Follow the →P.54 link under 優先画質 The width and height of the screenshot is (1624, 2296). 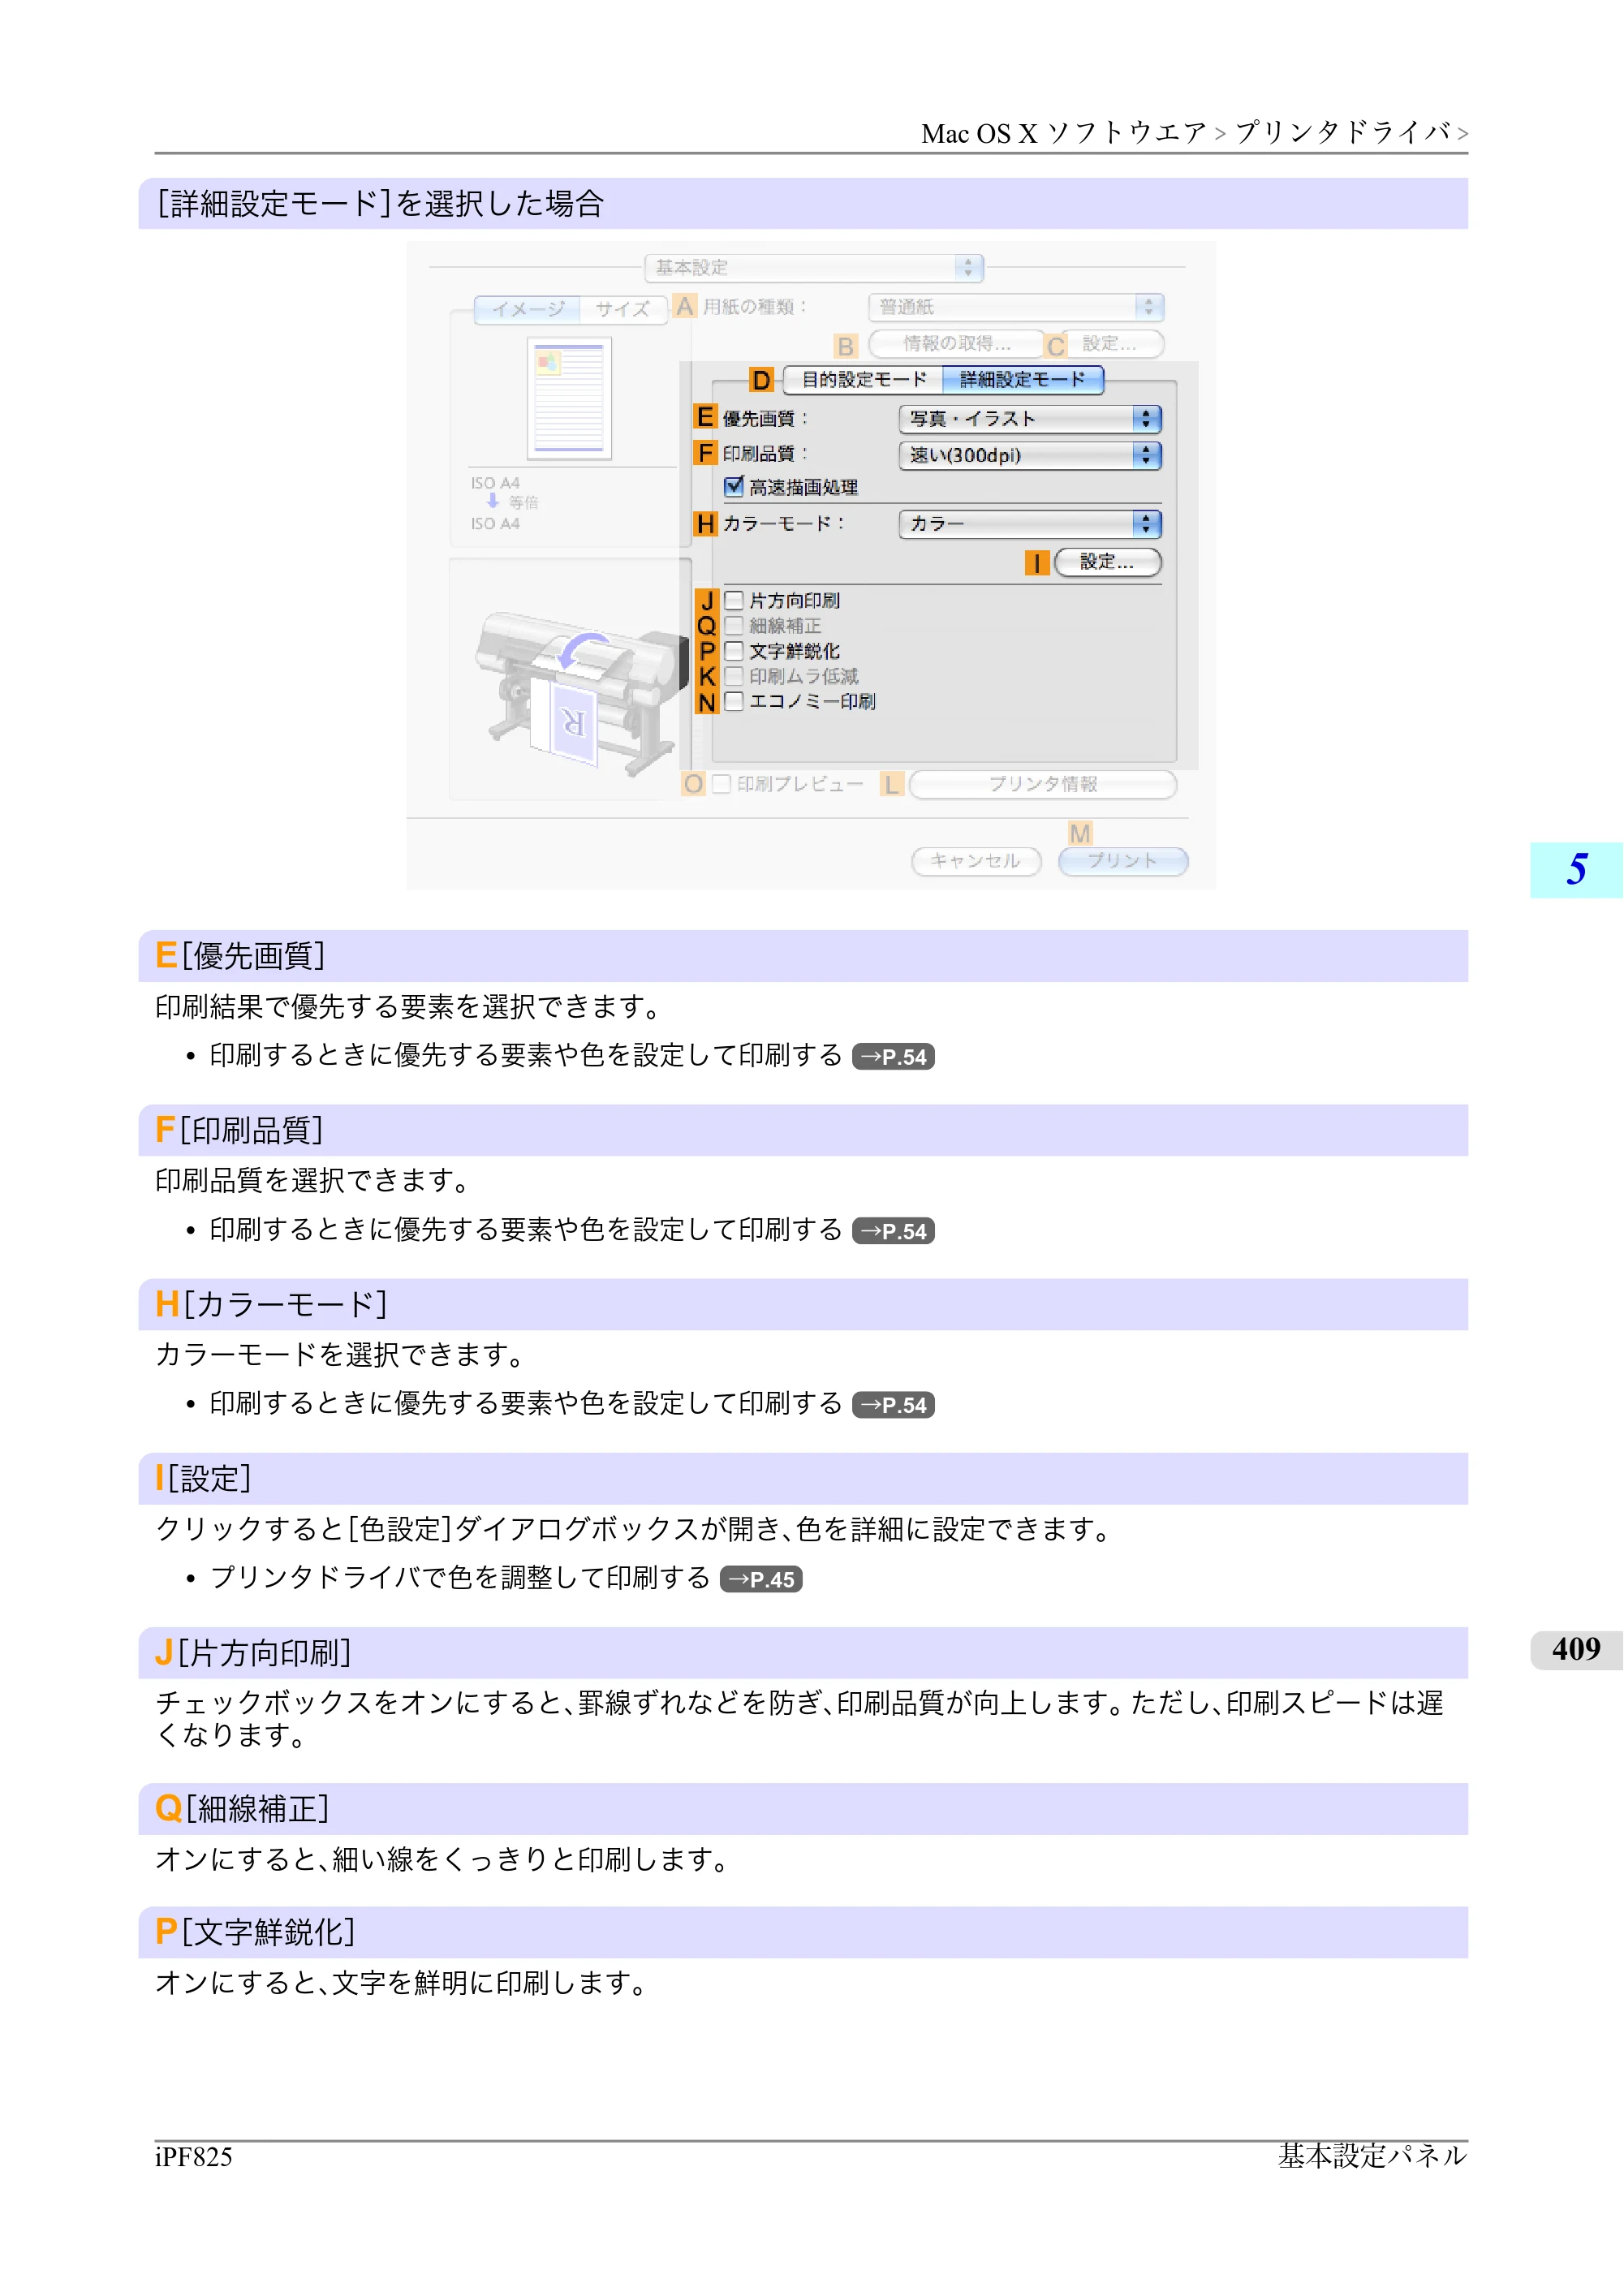click(893, 1057)
